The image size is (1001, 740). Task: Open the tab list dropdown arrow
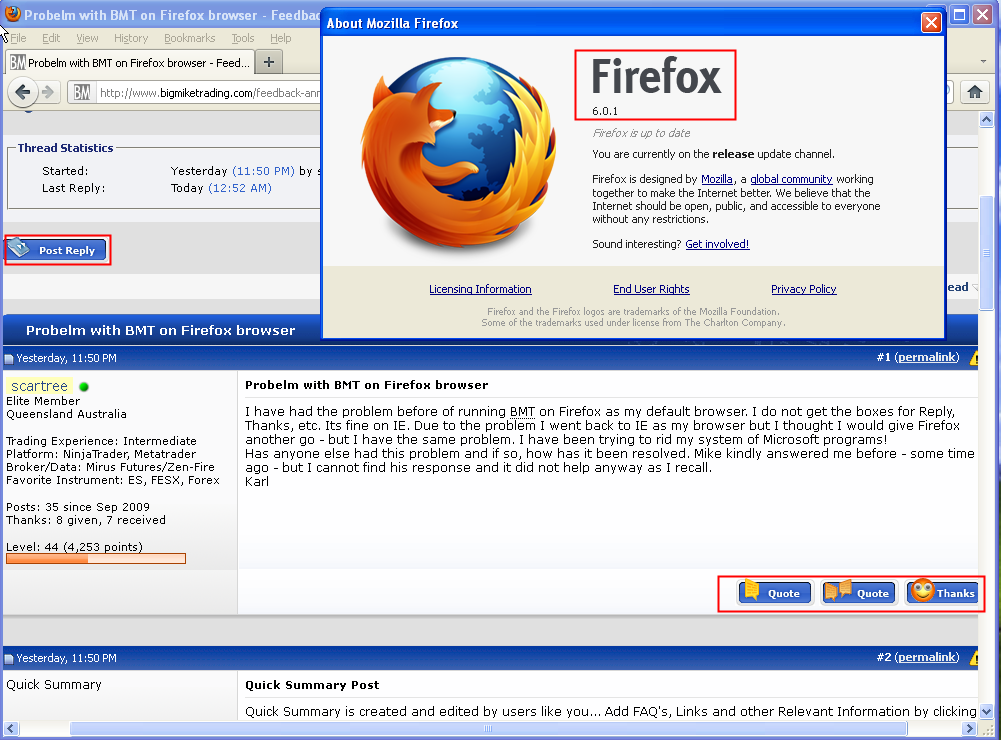click(x=983, y=62)
